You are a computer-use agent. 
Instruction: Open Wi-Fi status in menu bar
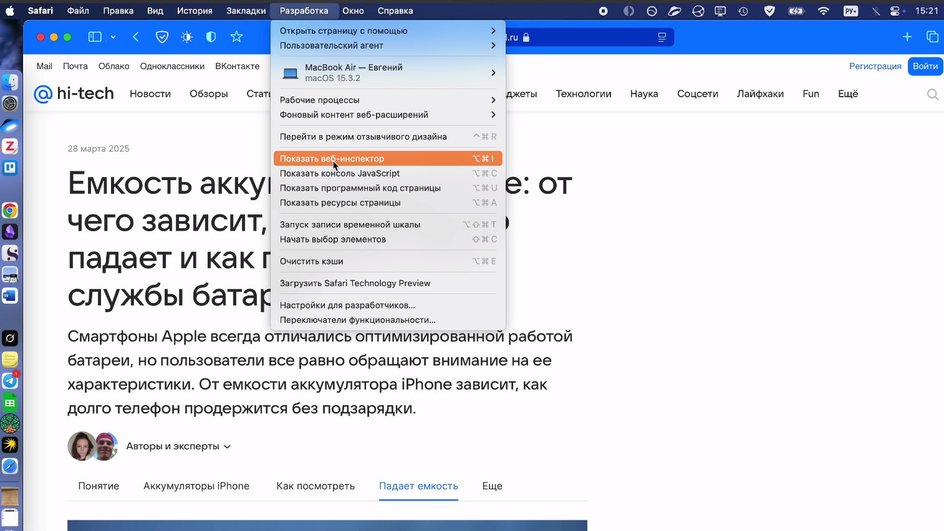(823, 11)
